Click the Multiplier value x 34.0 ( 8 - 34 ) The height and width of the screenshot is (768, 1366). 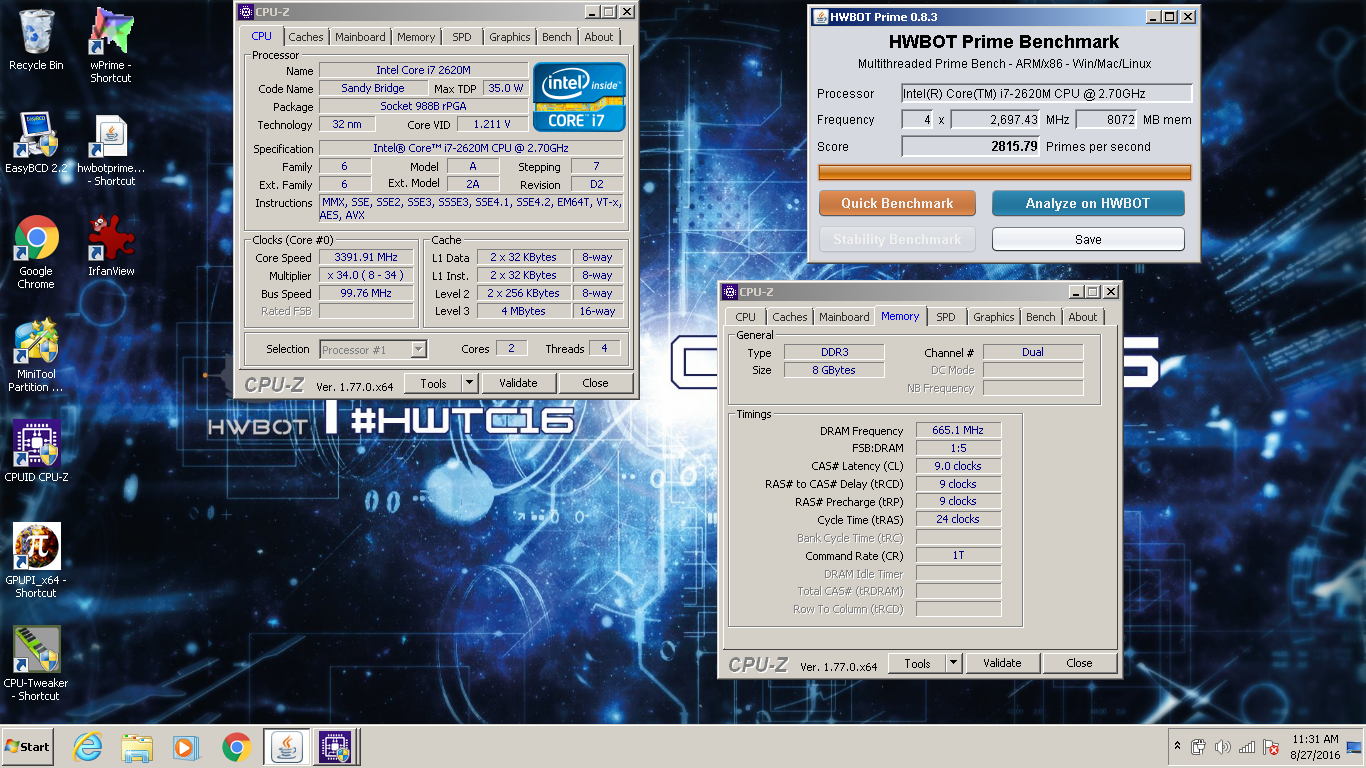click(366, 276)
